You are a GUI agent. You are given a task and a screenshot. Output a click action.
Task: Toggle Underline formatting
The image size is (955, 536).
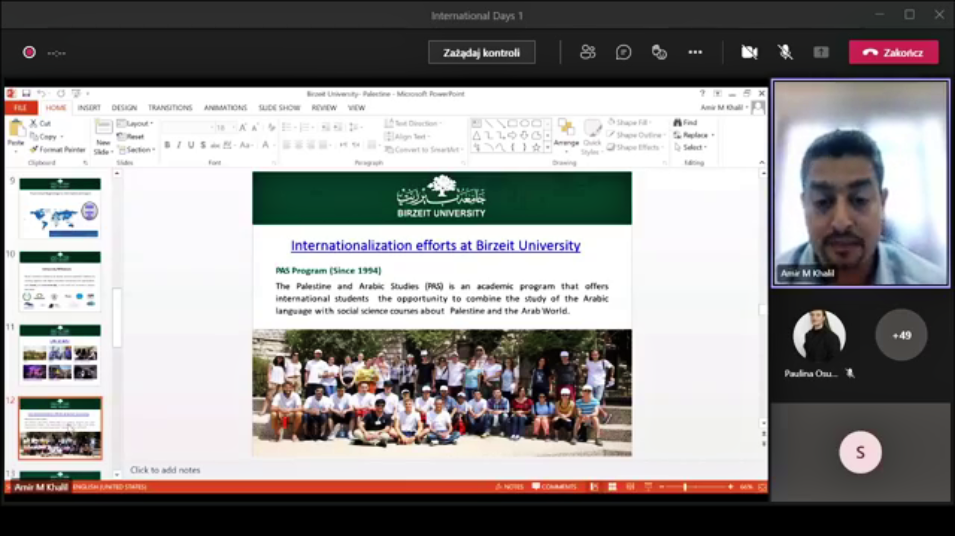tap(191, 145)
